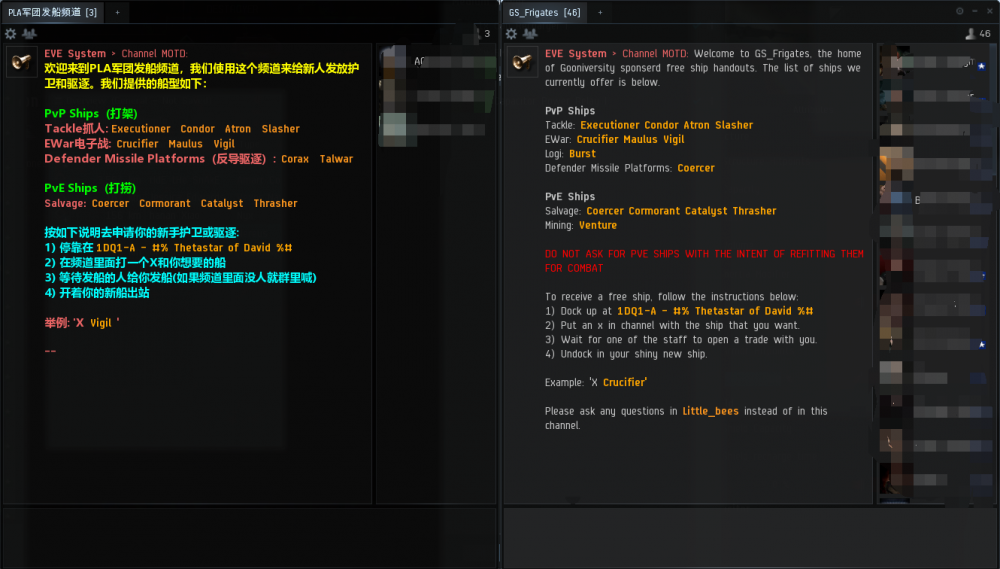Open Coercer link in PLA军团发船频道 Salvage line
The width and height of the screenshot is (1000, 569).
coord(110,203)
